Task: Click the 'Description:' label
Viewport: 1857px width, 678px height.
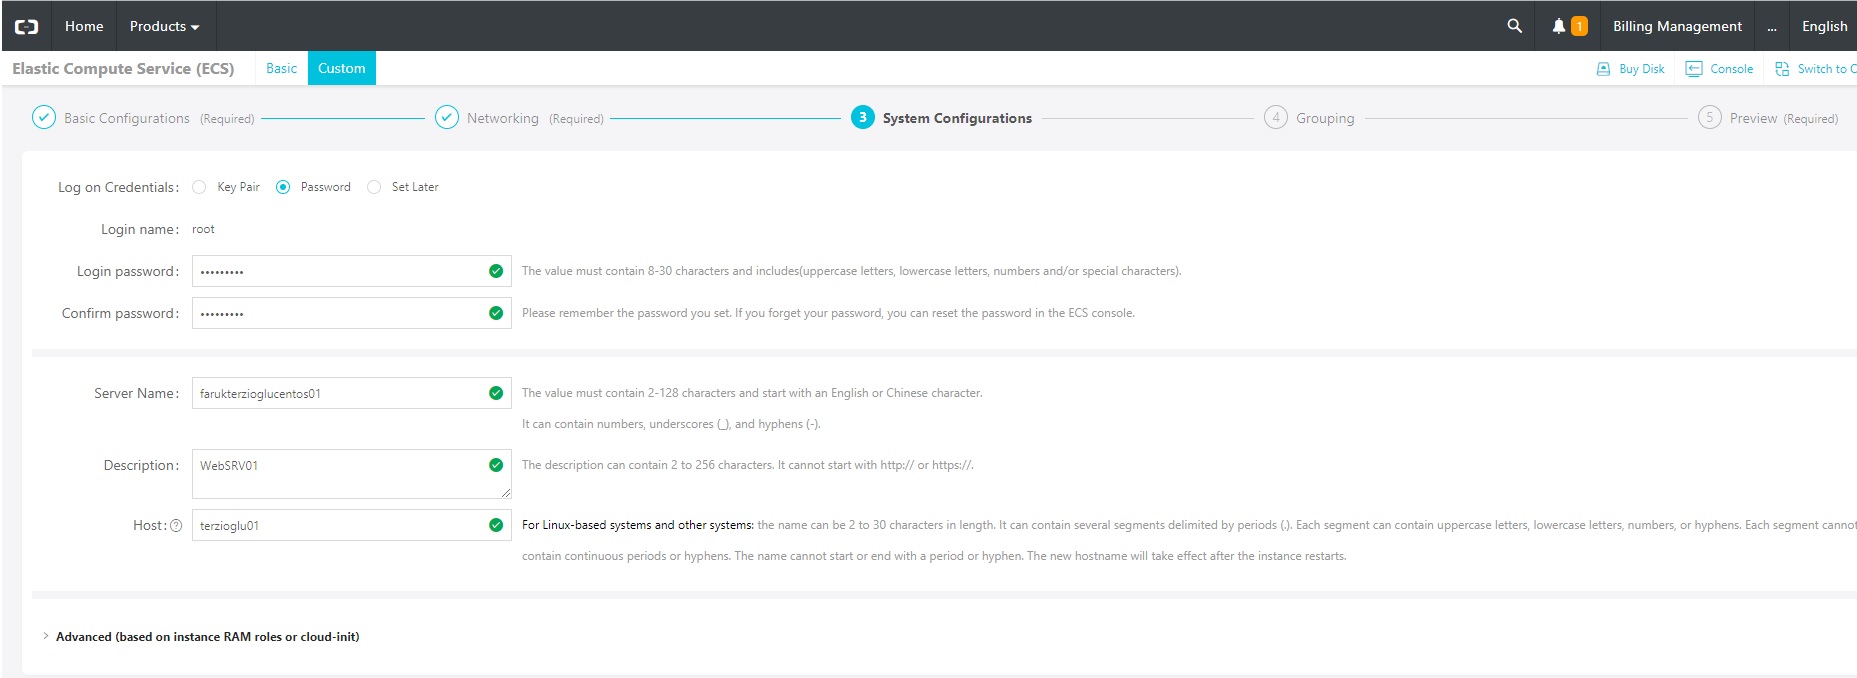Action: click(x=141, y=465)
